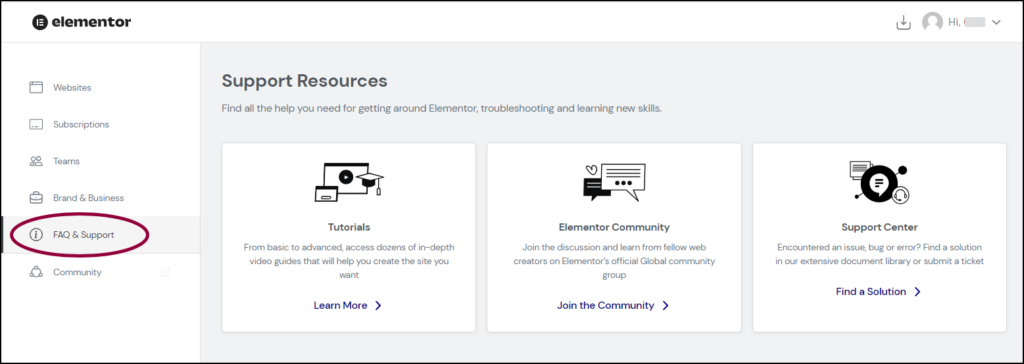Click the Join the Community link

pyautogui.click(x=605, y=305)
